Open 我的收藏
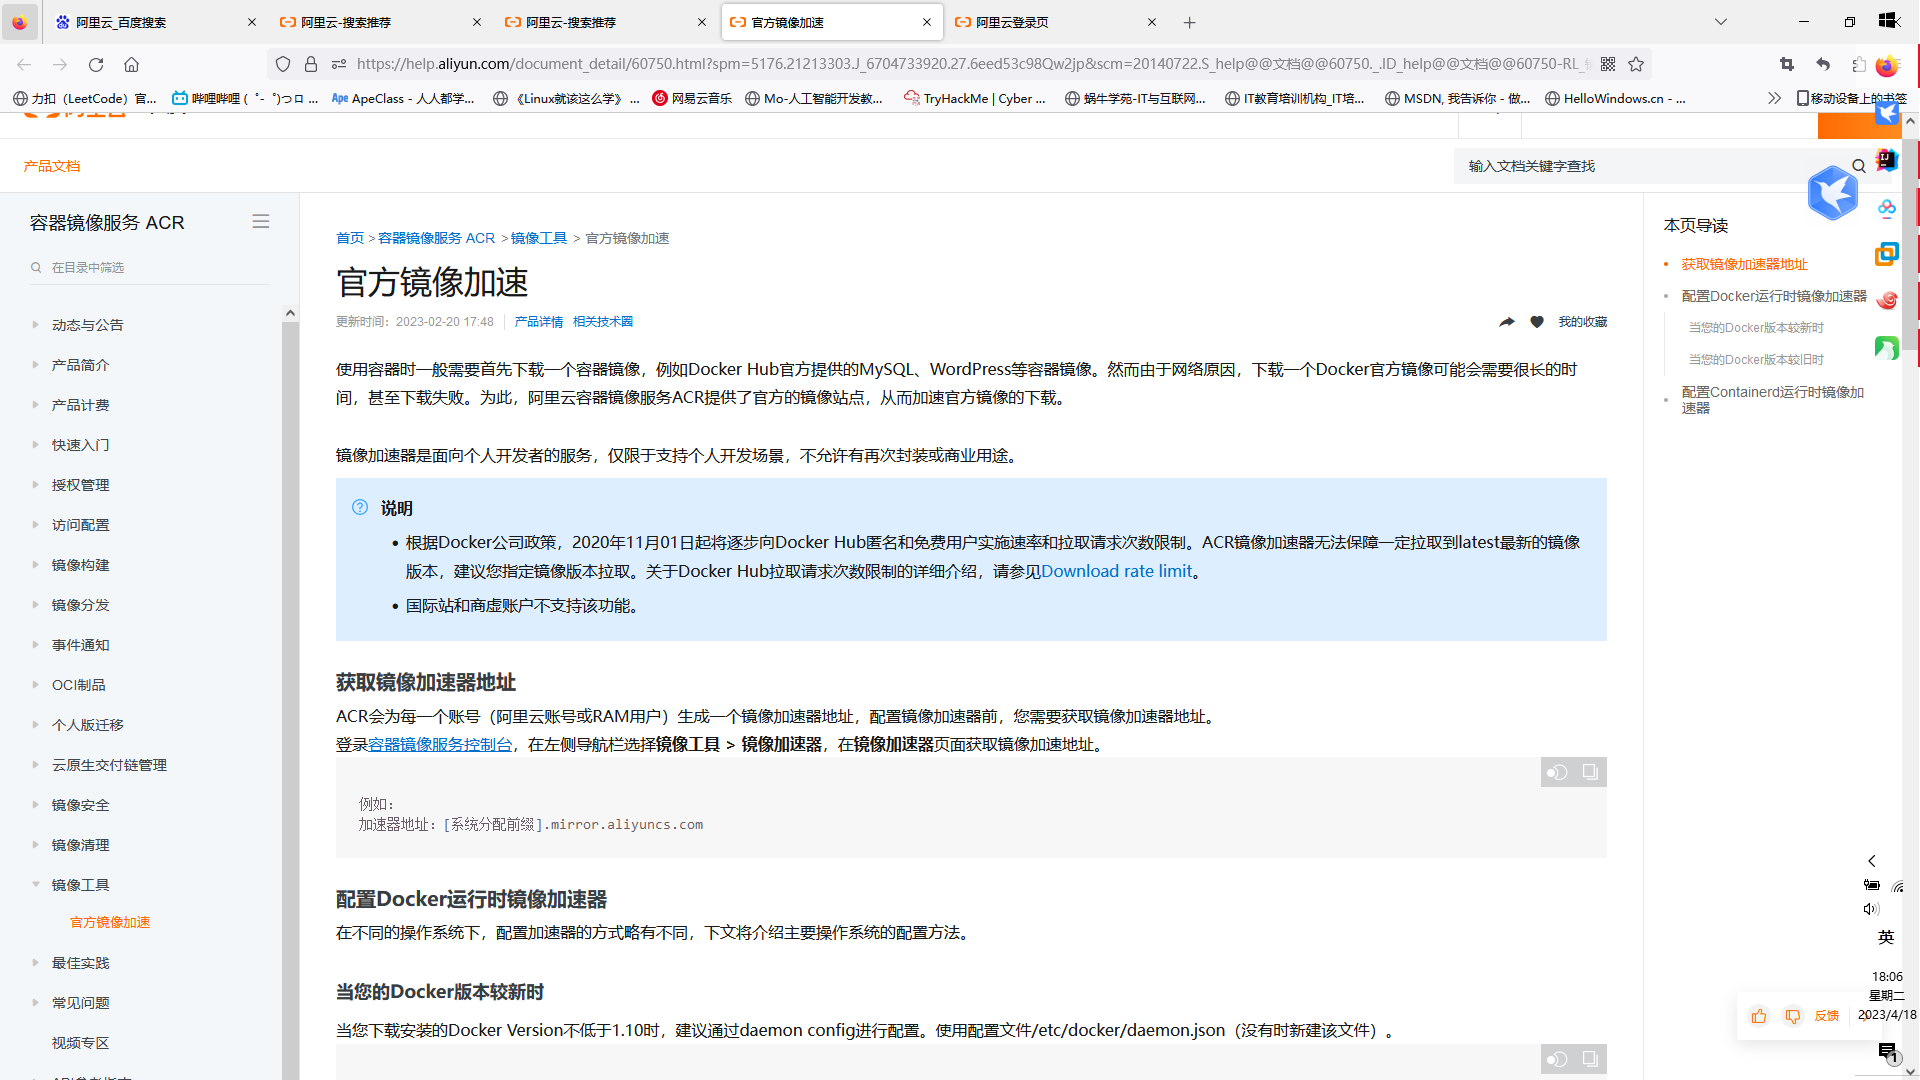This screenshot has width=1920, height=1080. tap(1583, 322)
